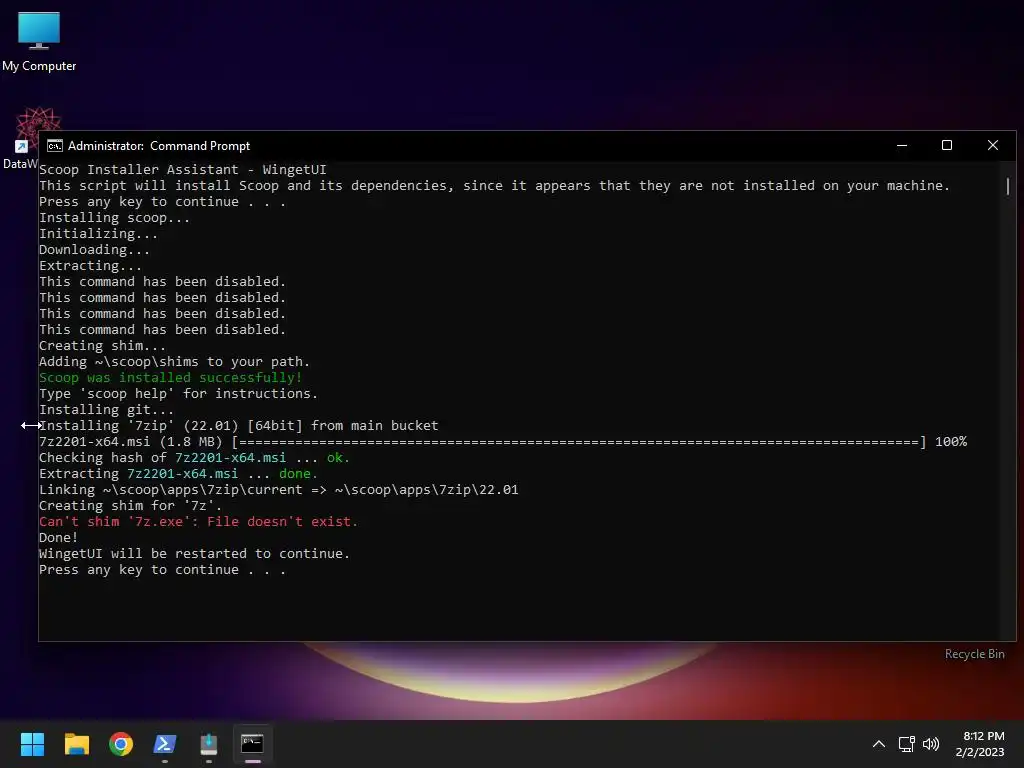Click the 'Installing scoop...' output line
Screen dimensions: 1024x768
point(114,218)
